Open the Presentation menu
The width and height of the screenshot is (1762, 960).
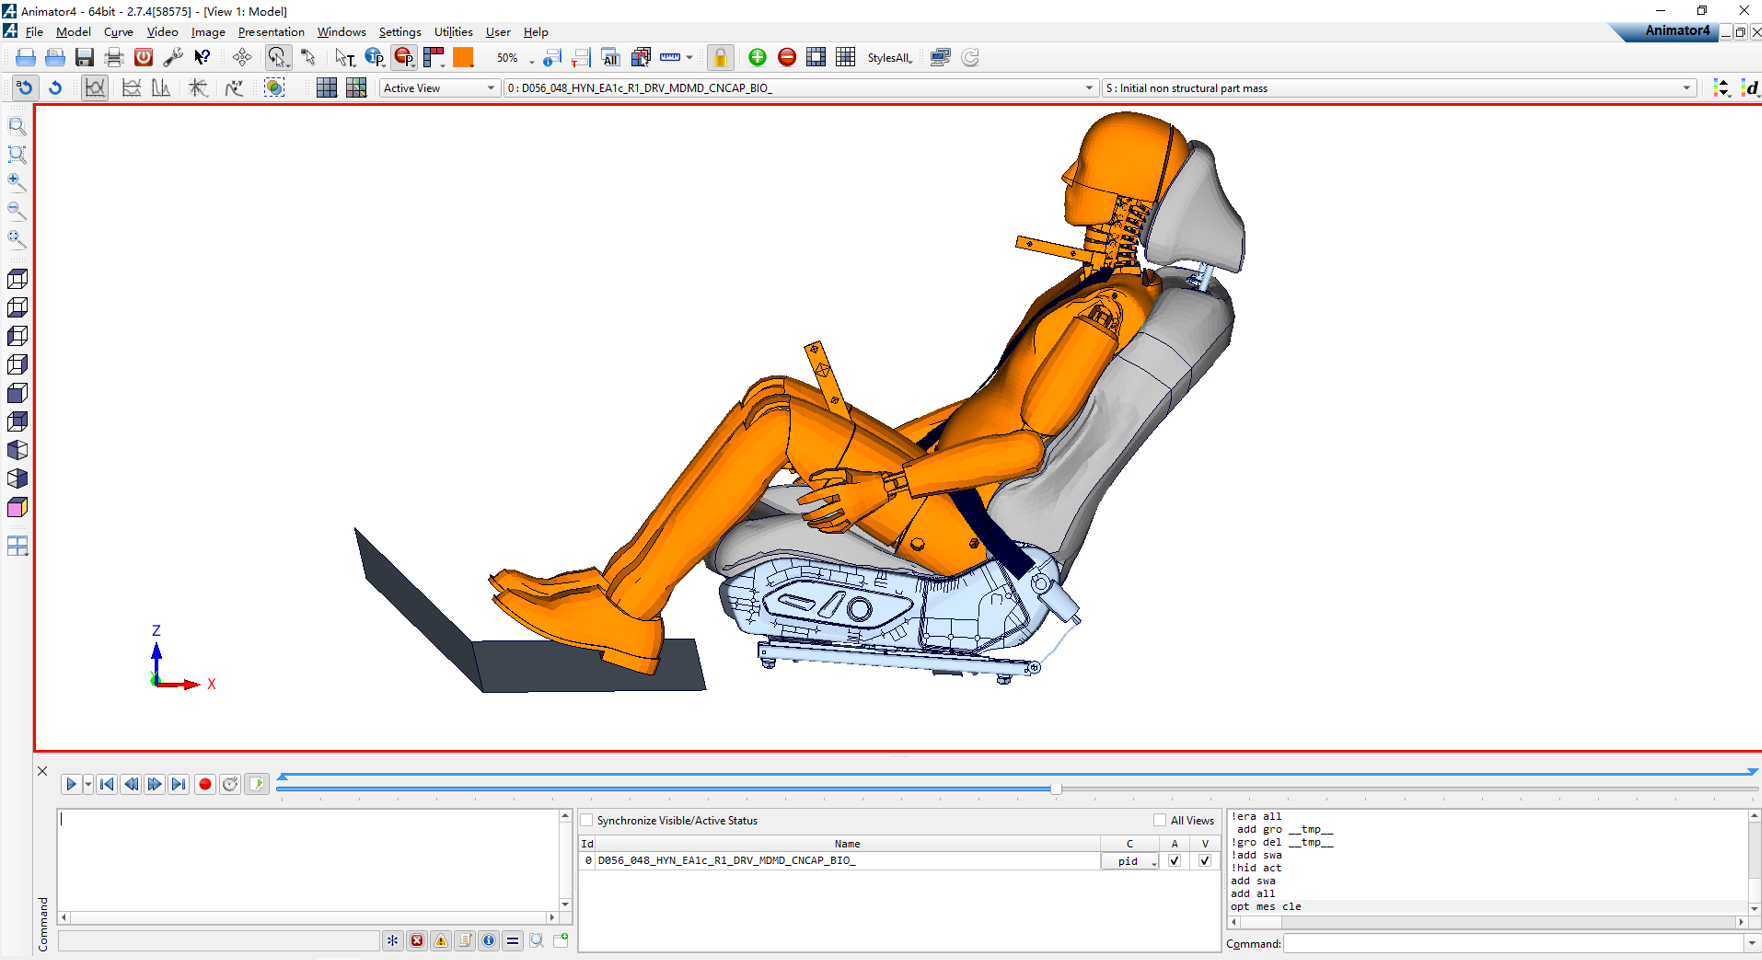point(271,32)
